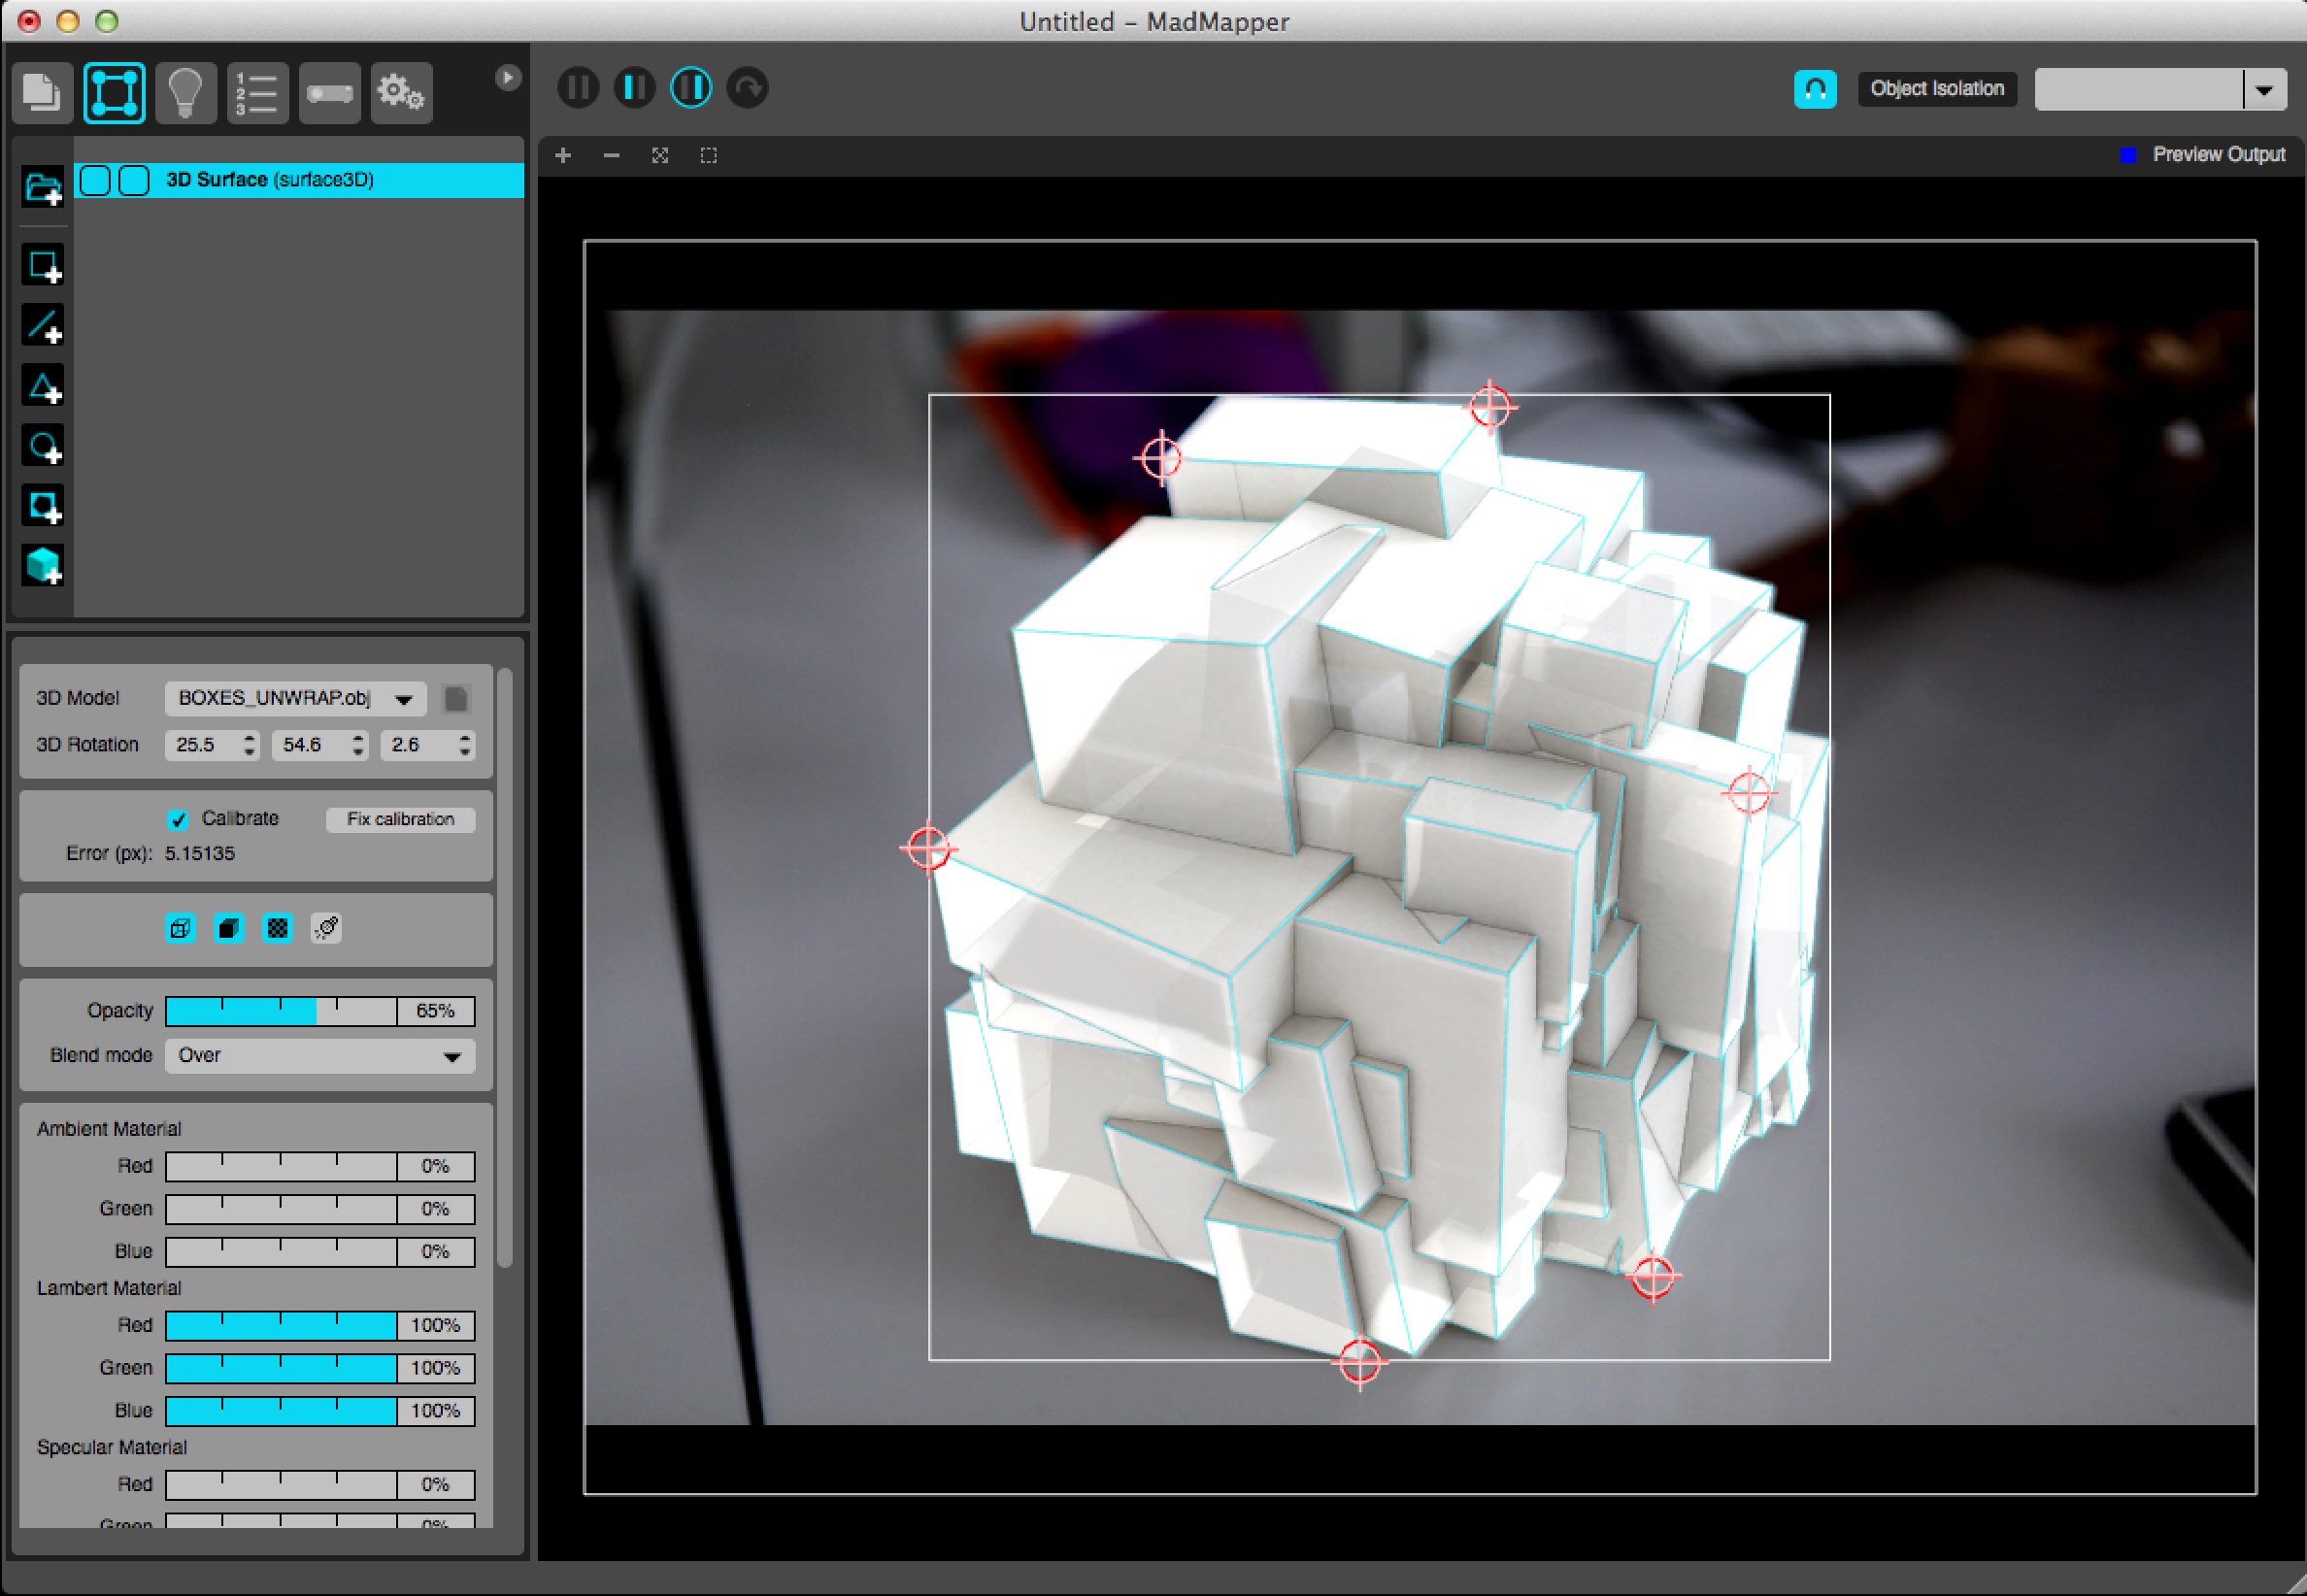Viewport: 2307px width, 1596px height.
Task: Click the Fix calibration button
Action: pos(400,820)
